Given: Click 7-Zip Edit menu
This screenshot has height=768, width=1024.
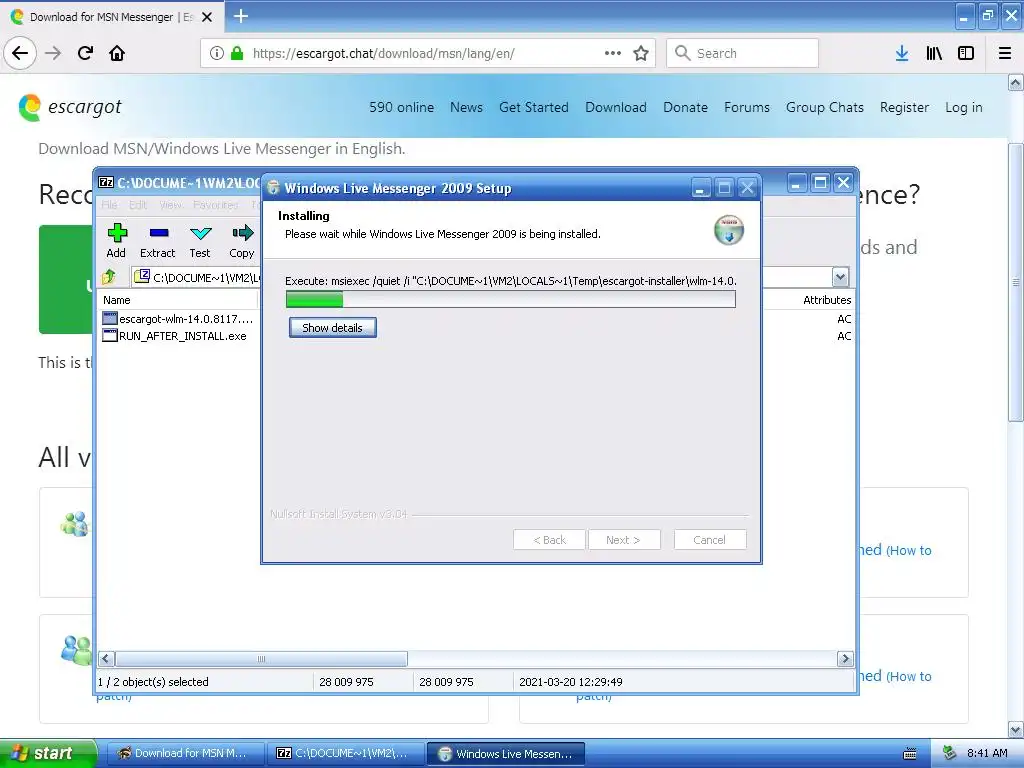Looking at the screenshot, I should [138, 205].
